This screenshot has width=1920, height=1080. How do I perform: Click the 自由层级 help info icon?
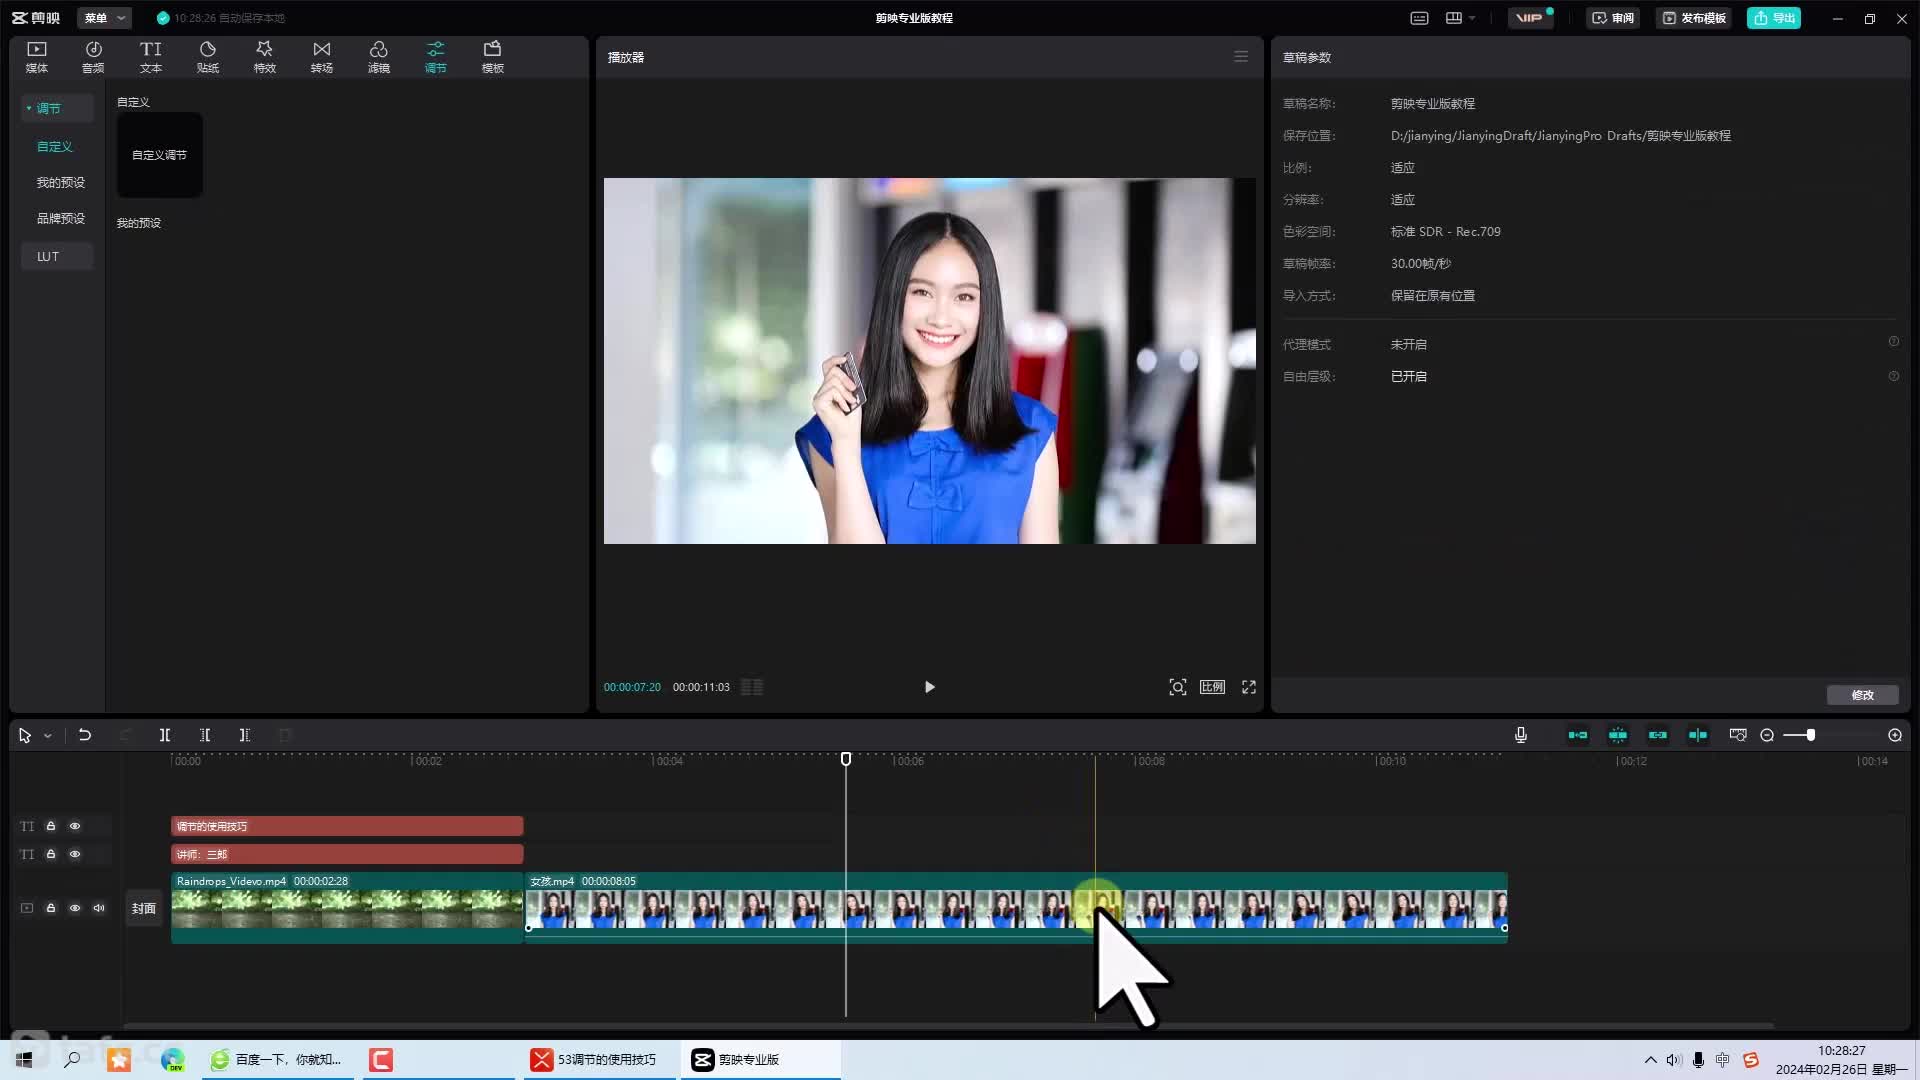[x=1893, y=376]
